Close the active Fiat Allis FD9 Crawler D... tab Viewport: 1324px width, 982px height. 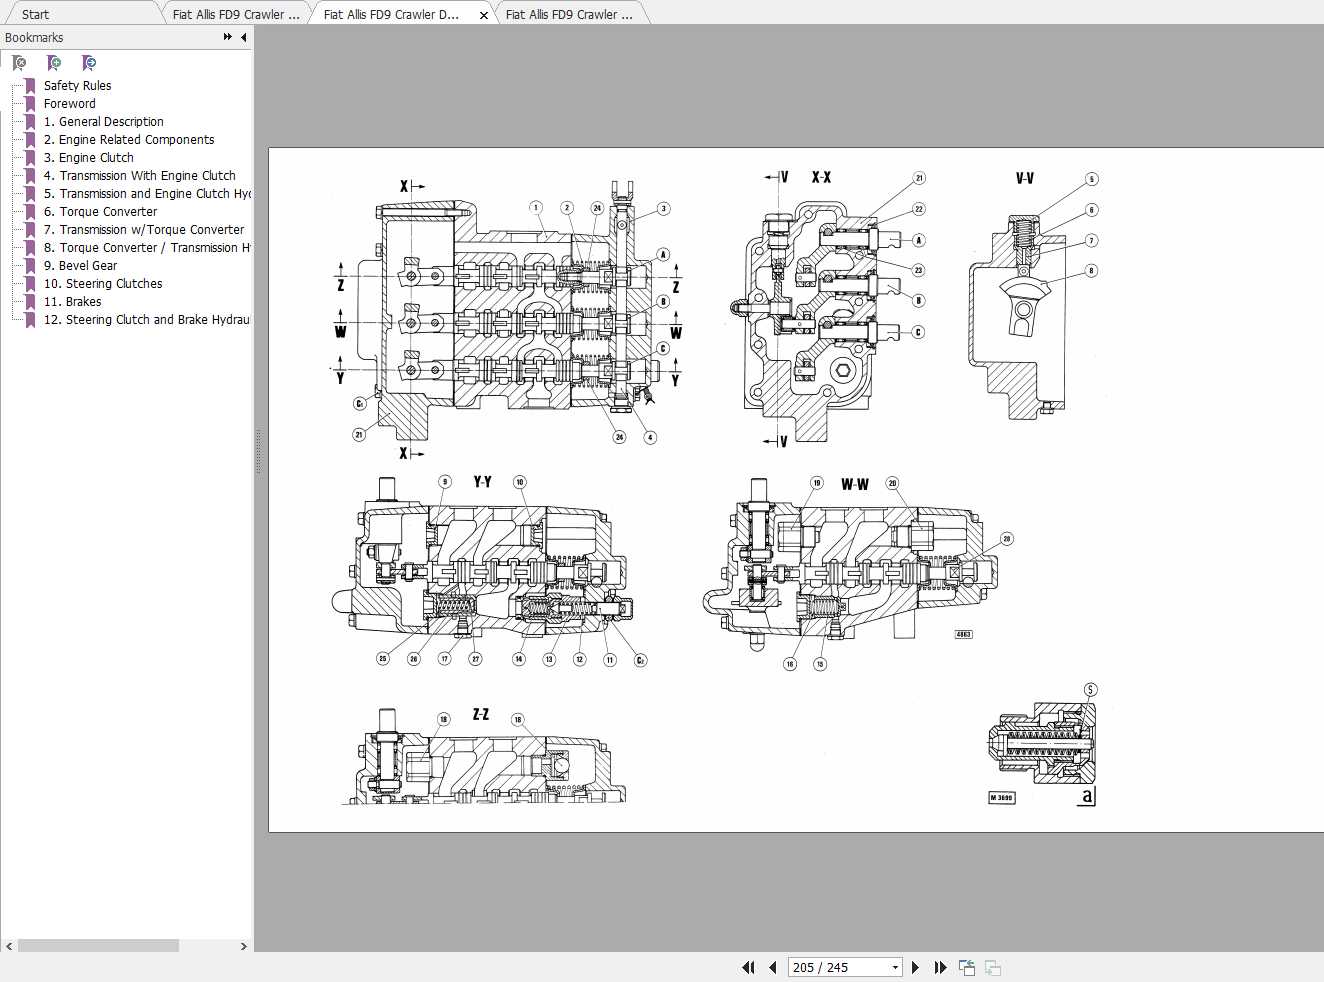pos(484,15)
